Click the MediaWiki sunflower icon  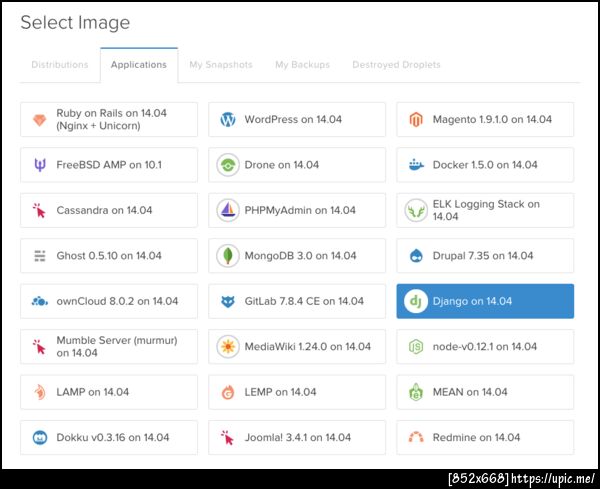228,347
